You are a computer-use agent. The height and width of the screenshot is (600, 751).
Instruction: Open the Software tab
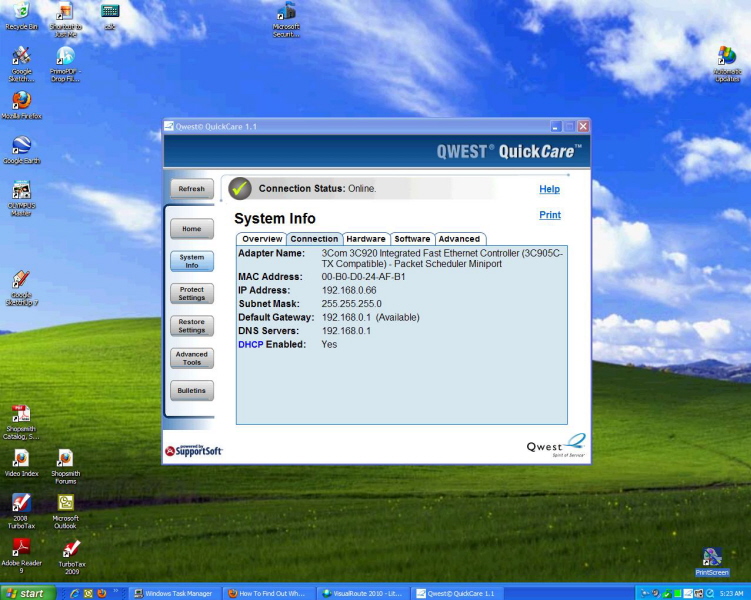point(412,239)
